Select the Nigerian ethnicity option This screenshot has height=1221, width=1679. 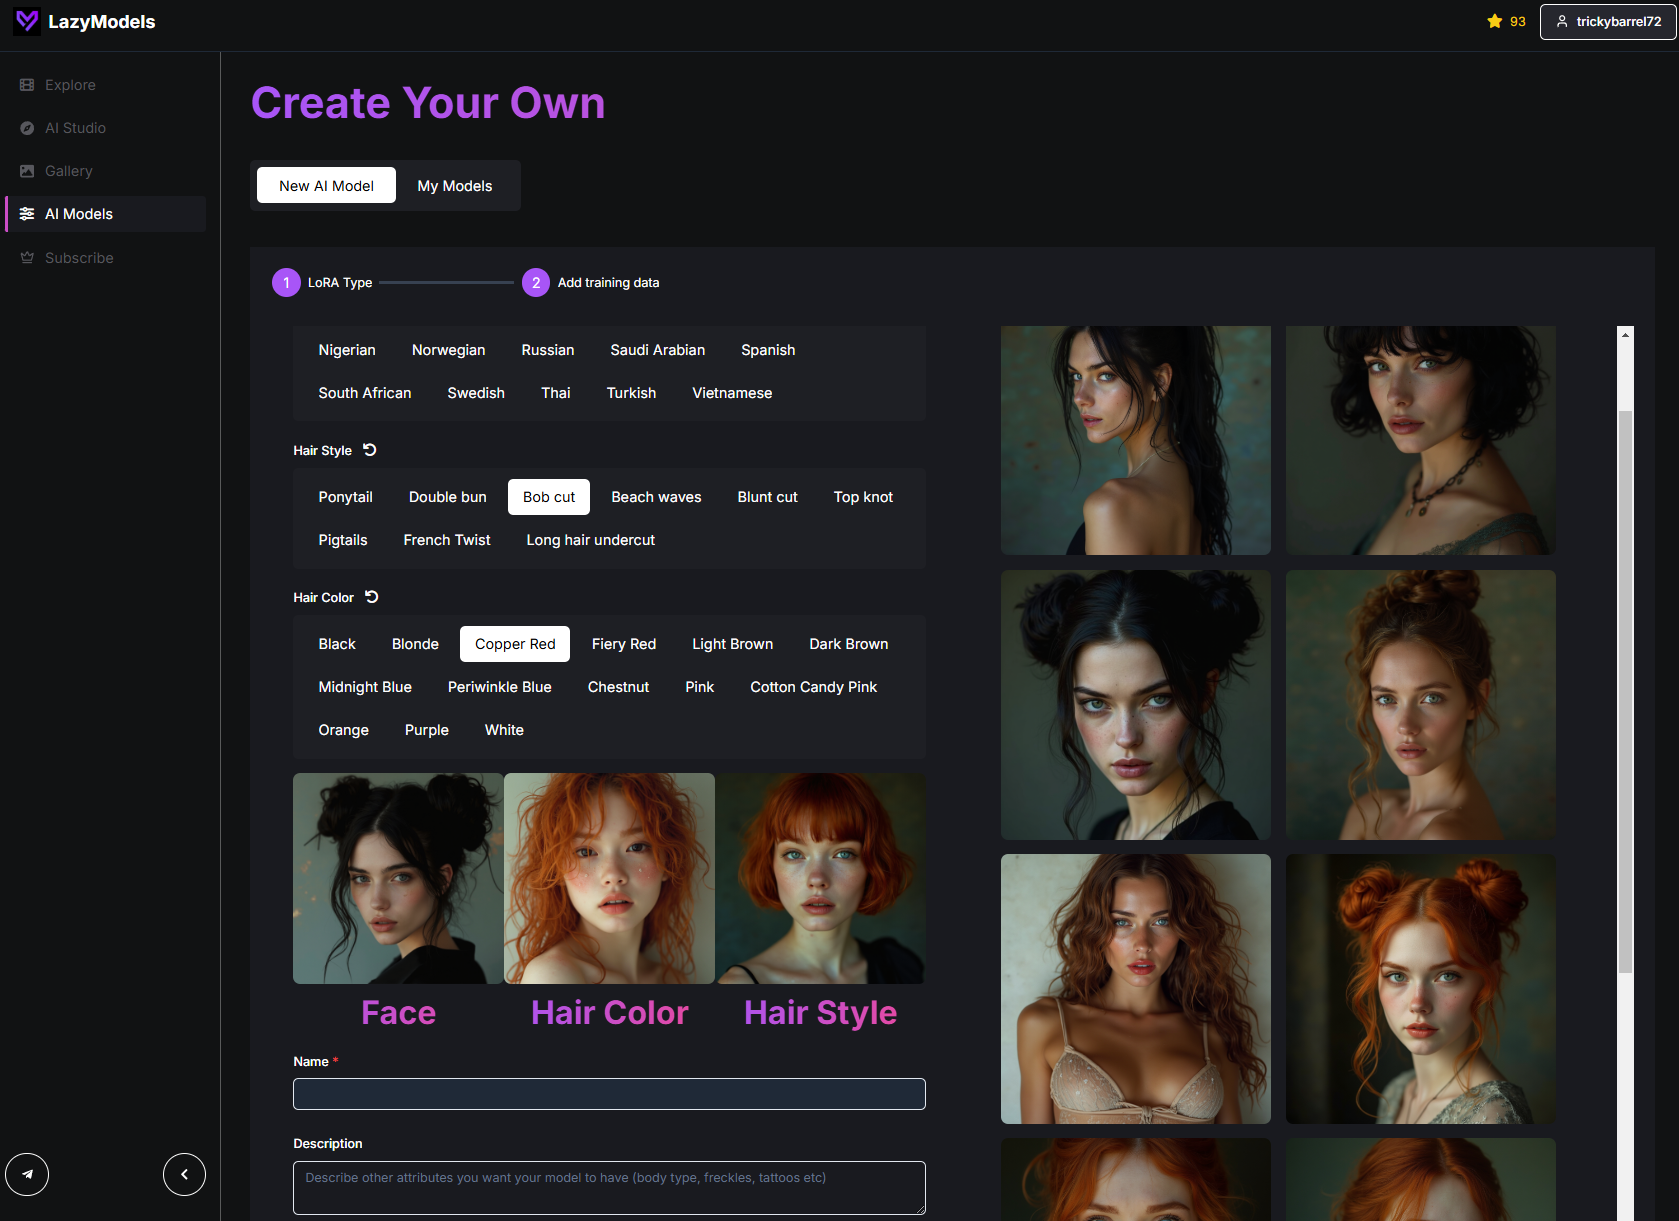[347, 350]
